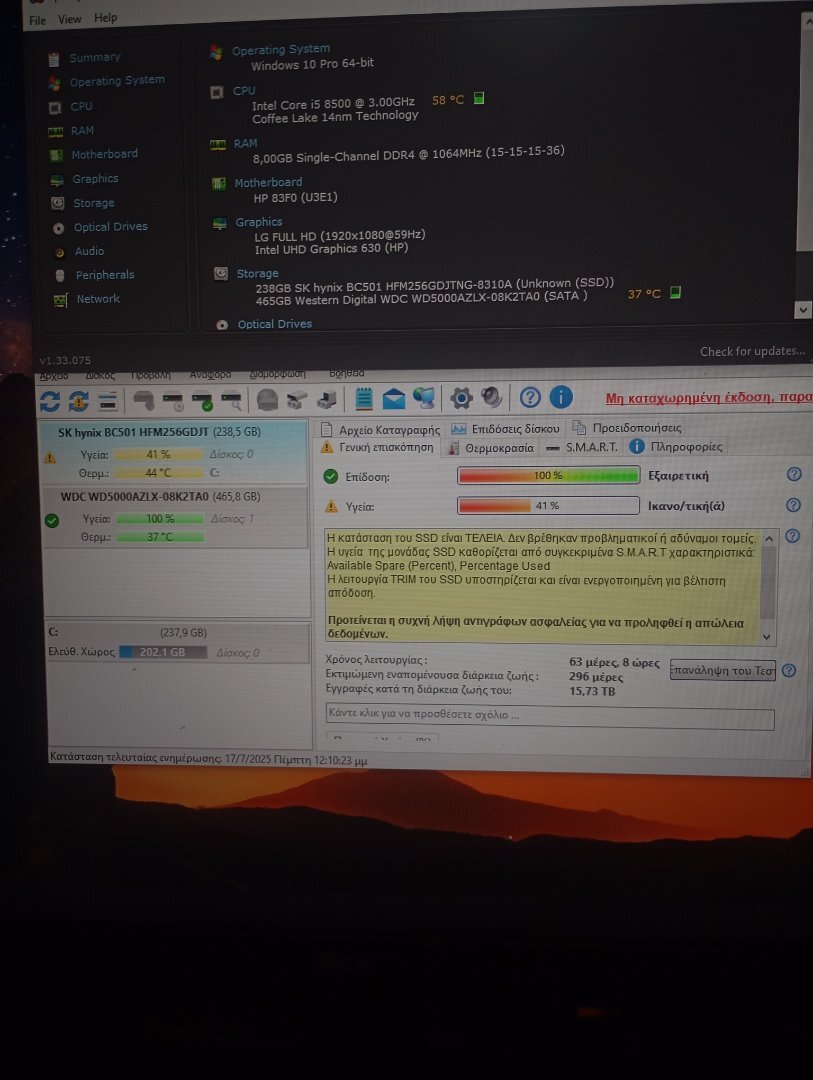Image resolution: width=813 pixels, height=1080 pixels.
Task: Click blue info toolbar icon
Action: [x=561, y=397]
